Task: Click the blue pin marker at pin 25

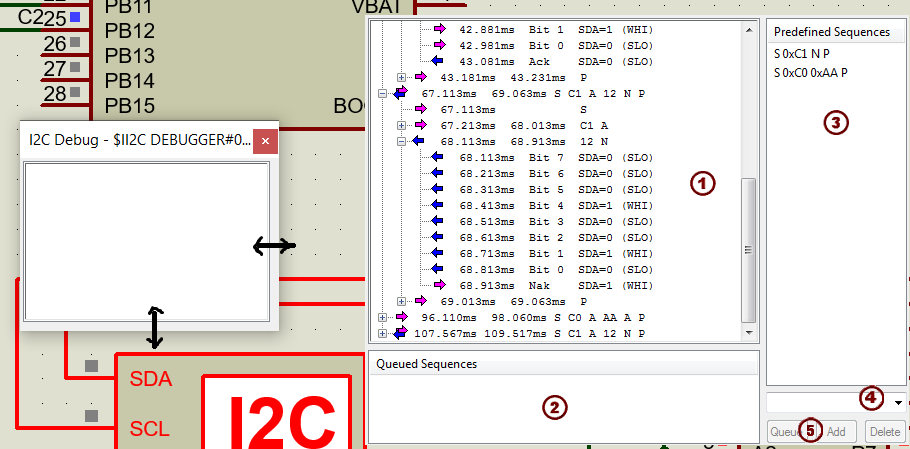Action: tap(75, 17)
